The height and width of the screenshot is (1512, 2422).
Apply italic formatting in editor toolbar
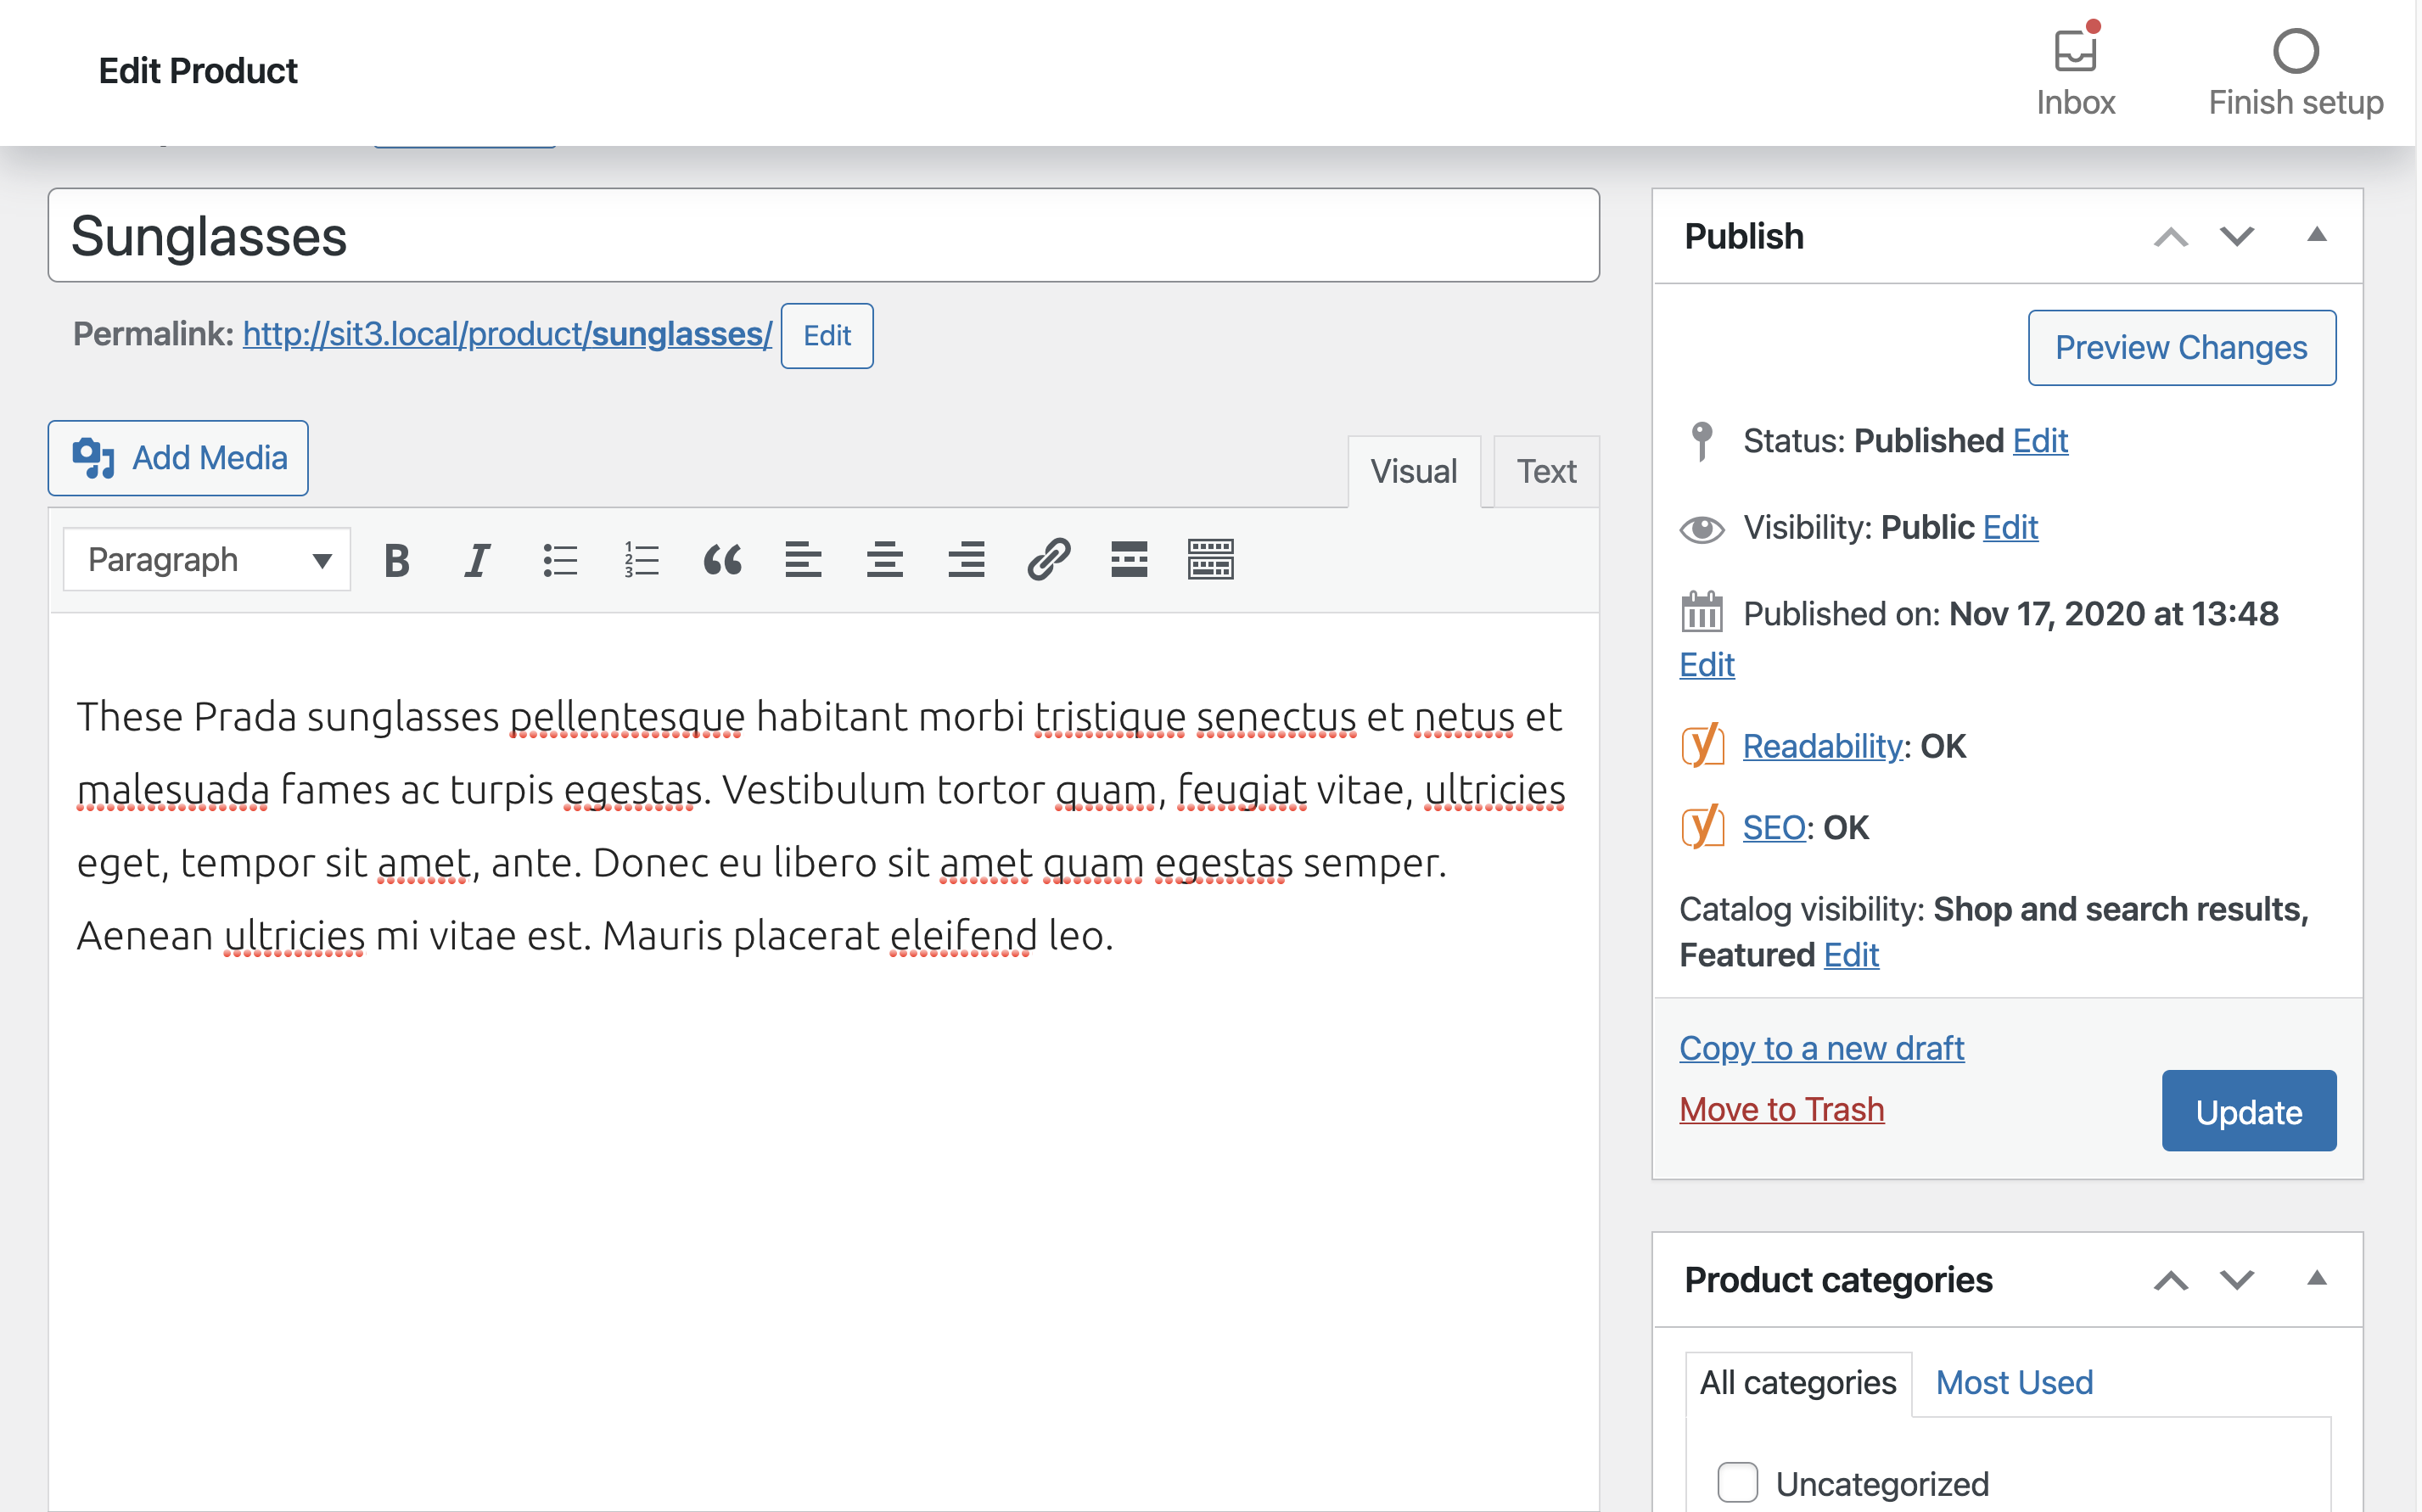[478, 560]
